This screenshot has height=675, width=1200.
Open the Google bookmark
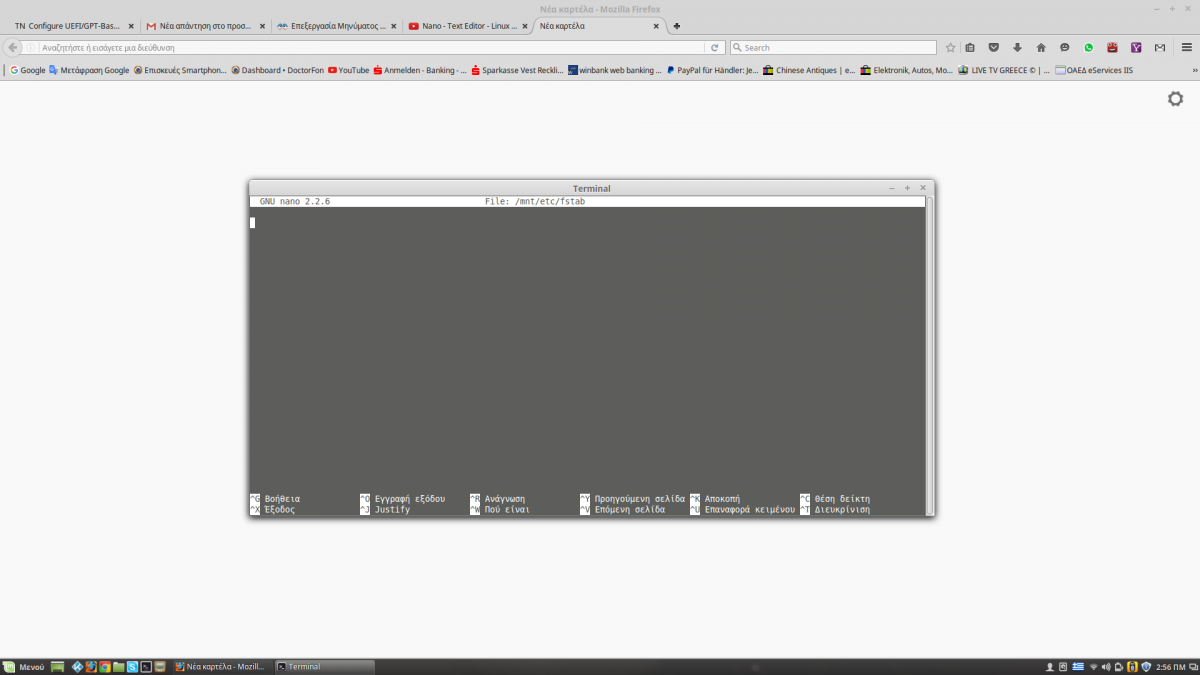(x=28, y=70)
